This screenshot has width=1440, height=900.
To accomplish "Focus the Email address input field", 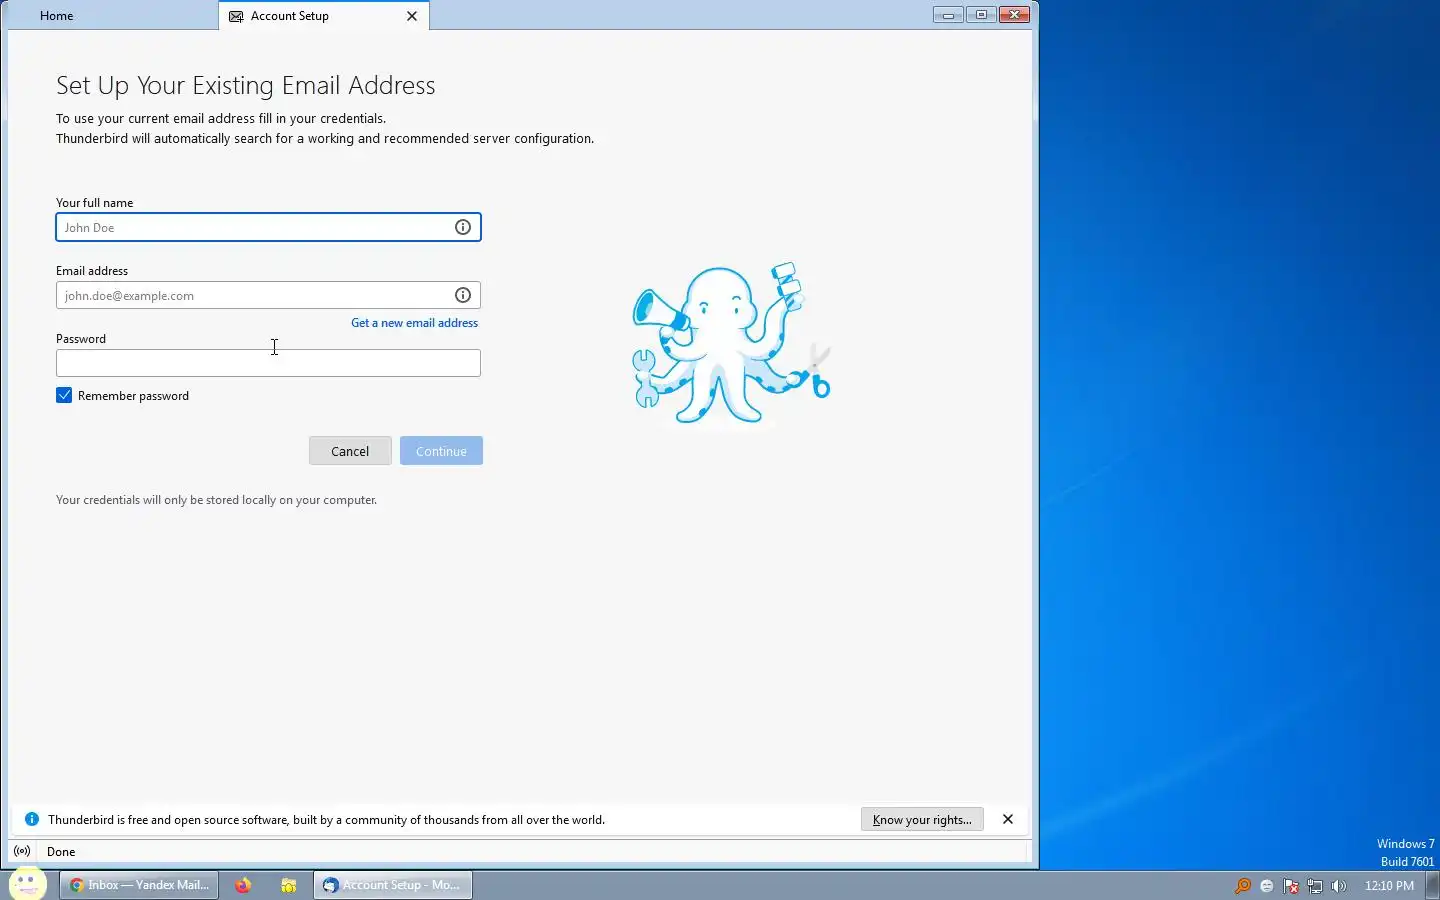I will [x=268, y=295].
